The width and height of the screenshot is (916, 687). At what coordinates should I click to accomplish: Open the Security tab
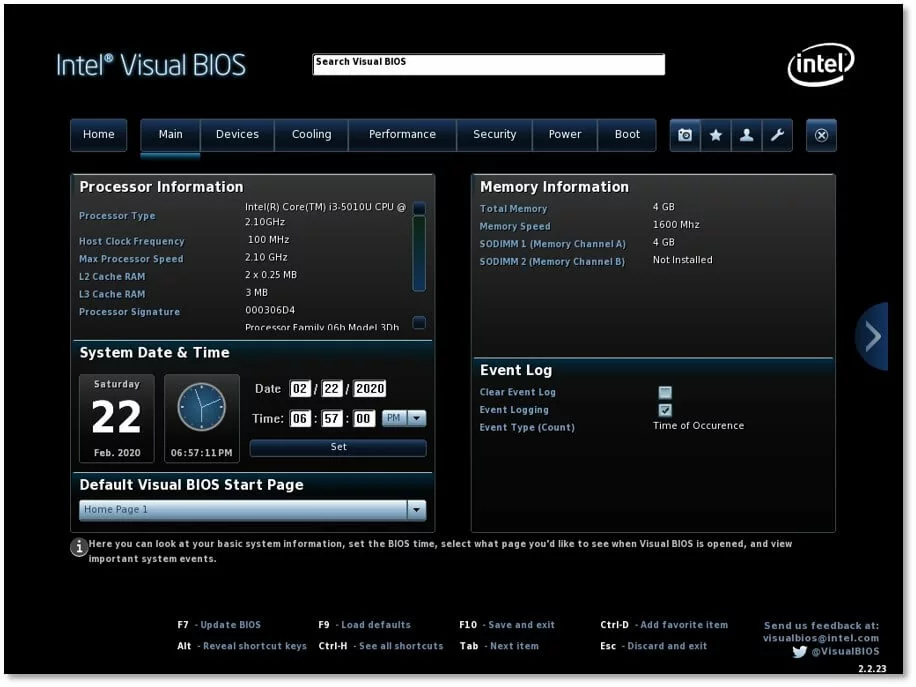(x=494, y=135)
